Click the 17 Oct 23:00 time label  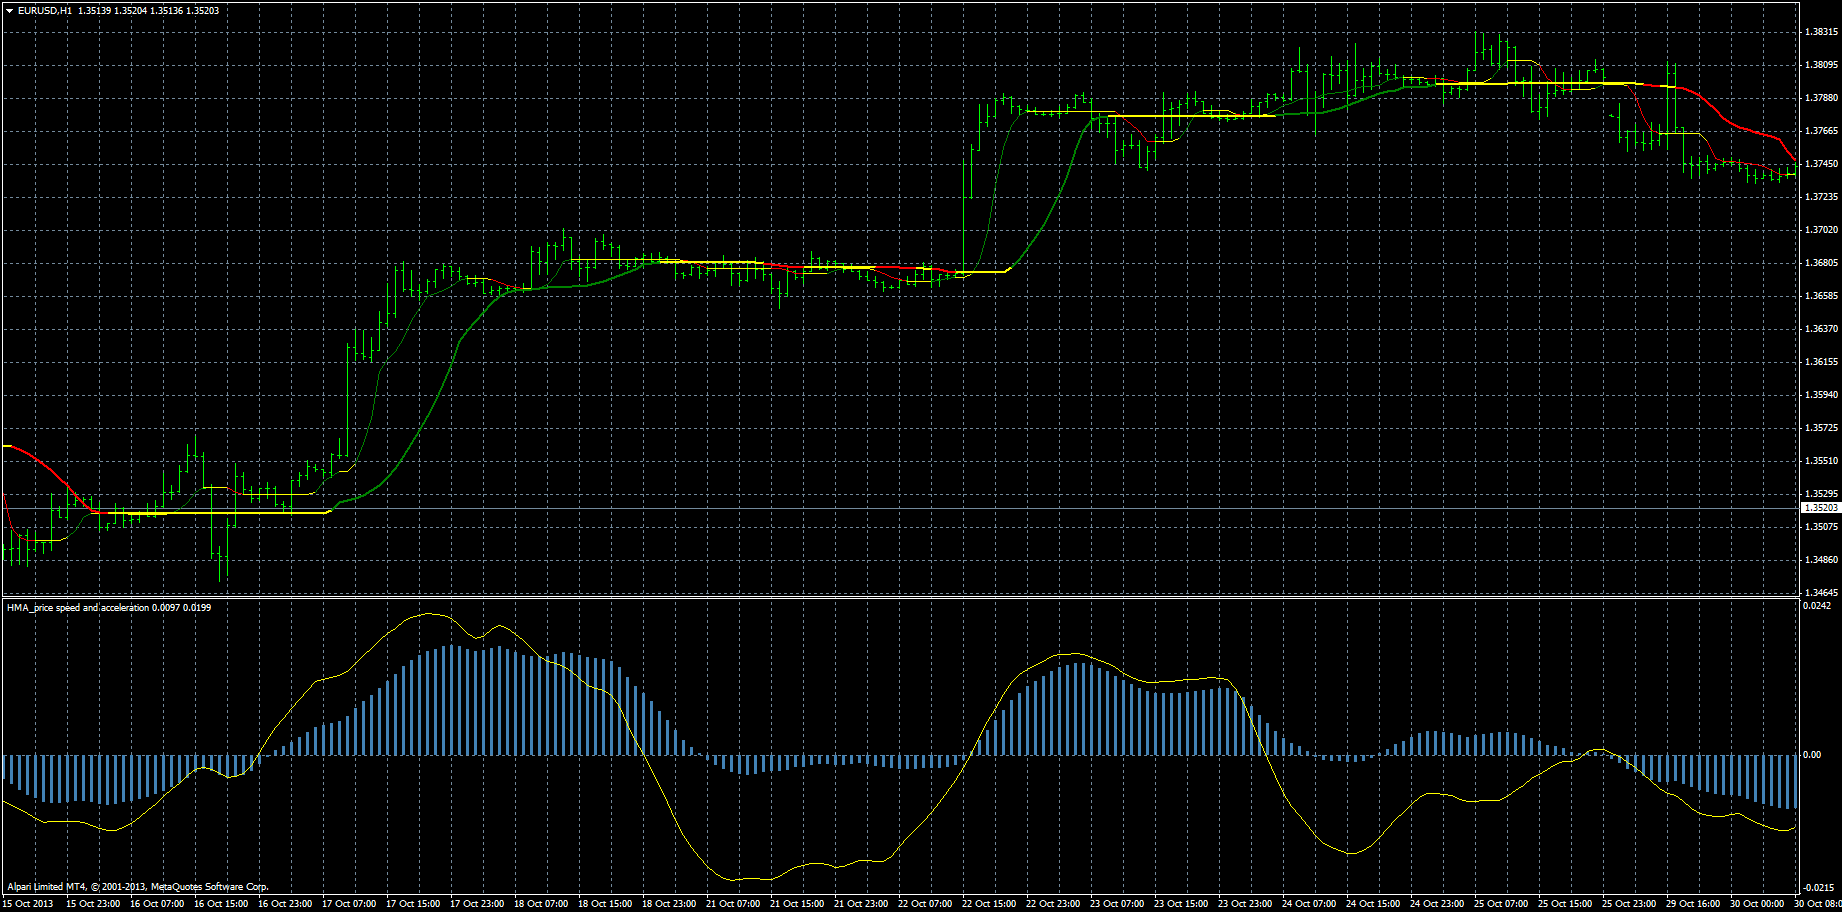pos(477,904)
